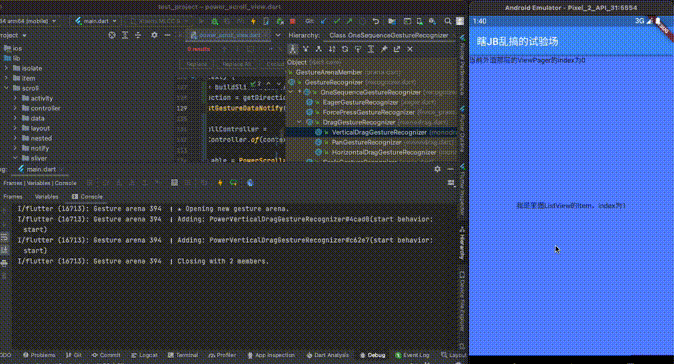This screenshot has height=364, width=674.
Task: Open the Event Log tool window
Action: (412, 355)
